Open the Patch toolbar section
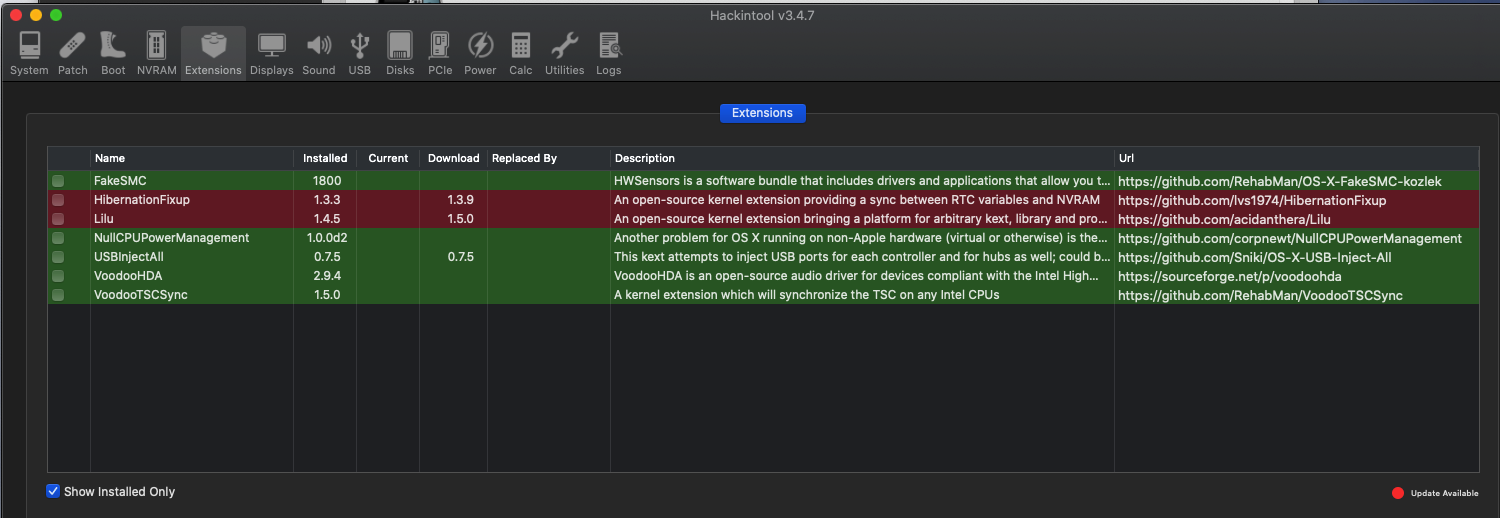Screen dimensions: 1500x518 (73, 53)
